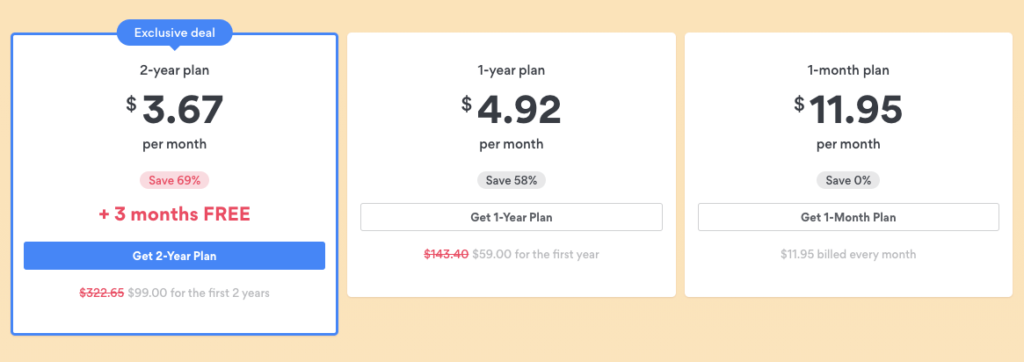Click the + 3 months FREE text
This screenshot has width=1024, height=362.
(174, 215)
